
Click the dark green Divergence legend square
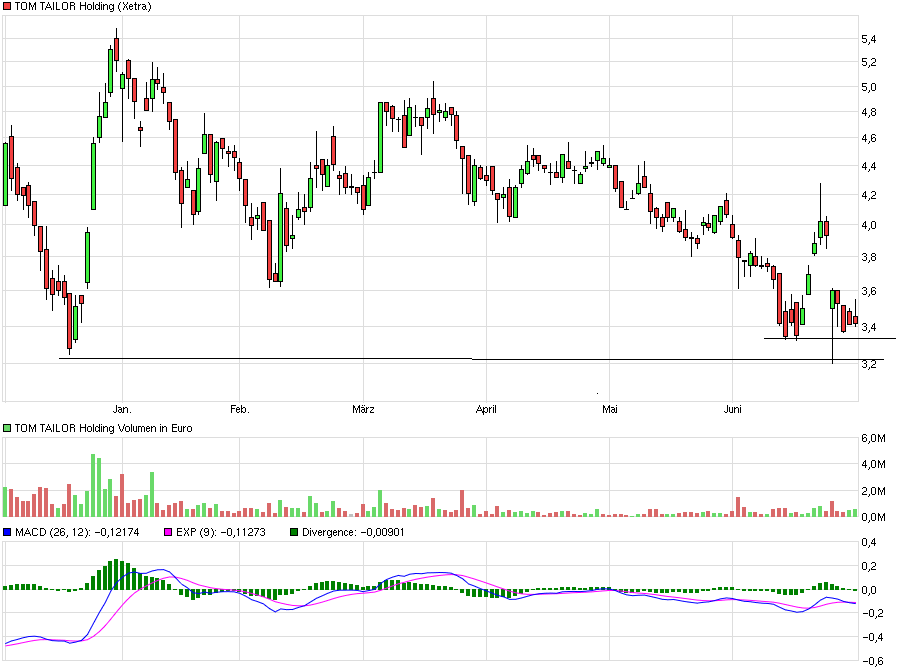pyautogui.click(x=294, y=532)
